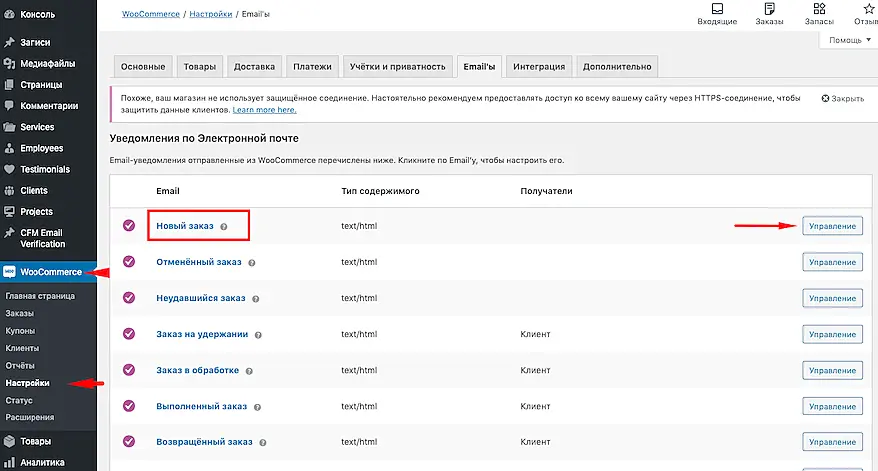Switch to the Доставка tab
Viewport: 878px width, 471px height.
[254, 67]
